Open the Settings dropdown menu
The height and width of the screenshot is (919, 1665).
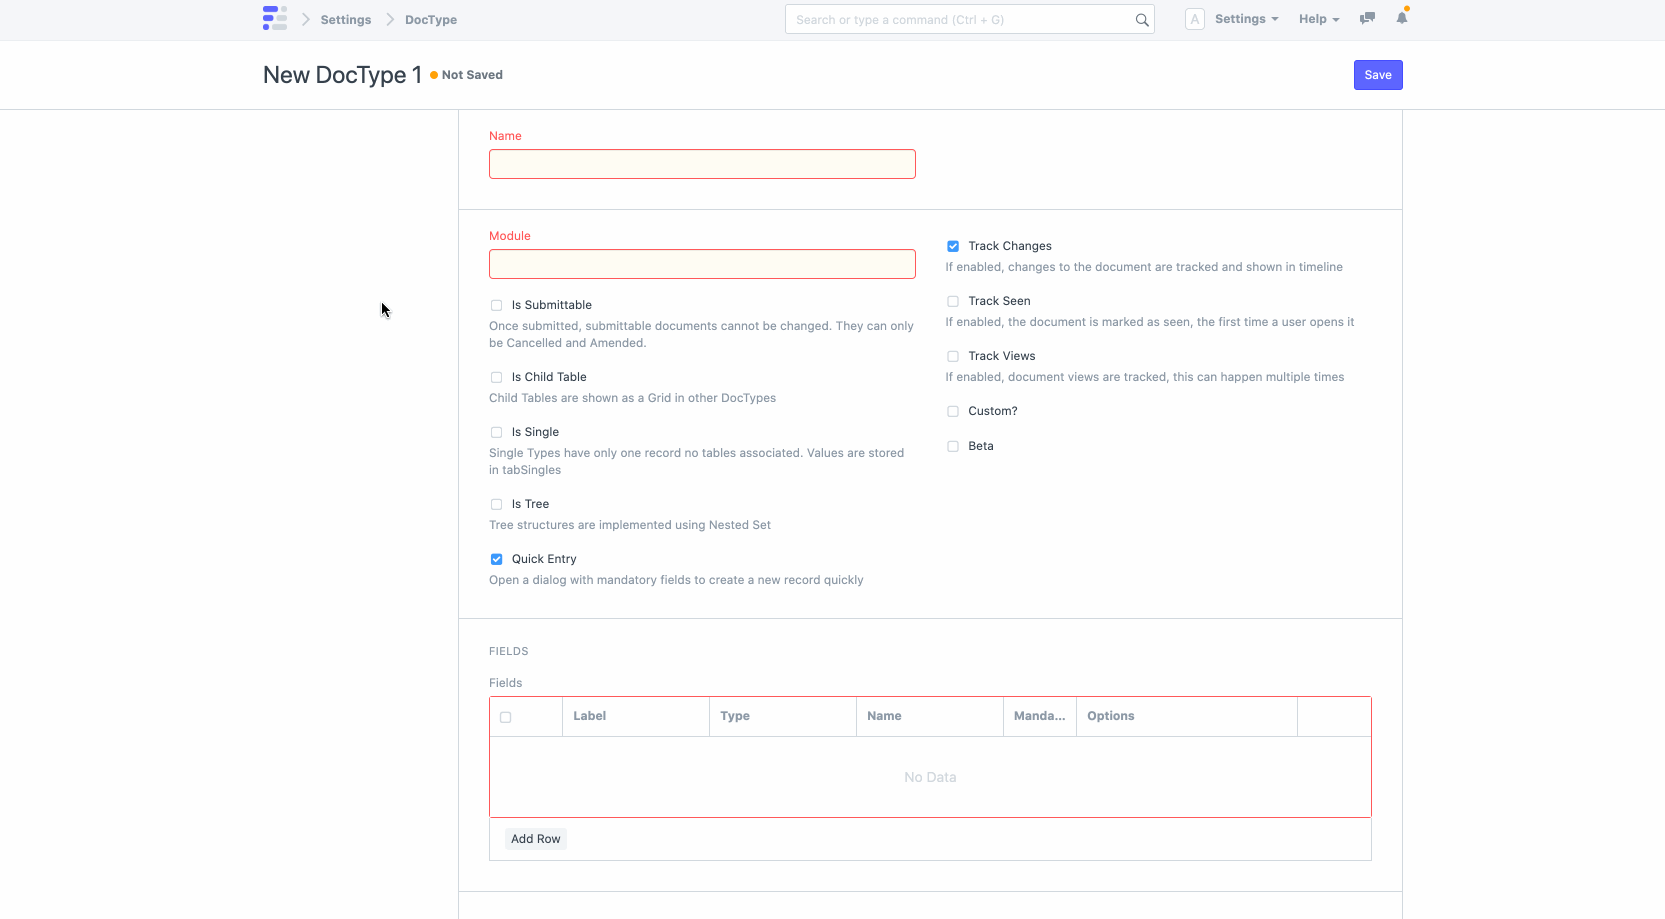click(1245, 18)
